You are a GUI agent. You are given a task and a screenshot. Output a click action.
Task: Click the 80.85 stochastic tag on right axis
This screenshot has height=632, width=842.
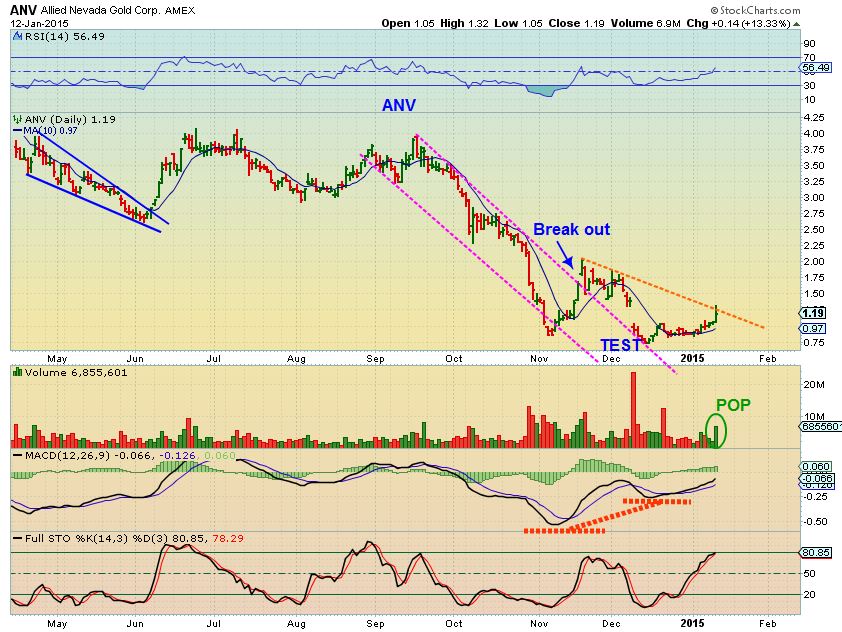pyautogui.click(x=816, y=553)
